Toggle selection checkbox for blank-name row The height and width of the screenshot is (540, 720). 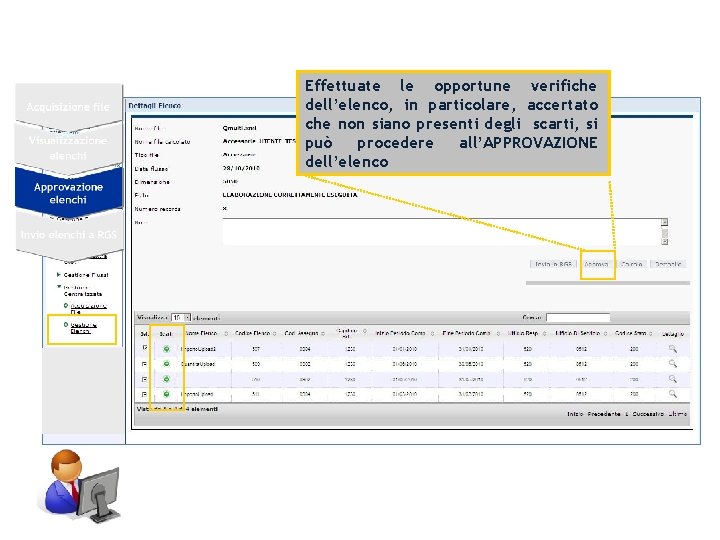pos(145,379)
